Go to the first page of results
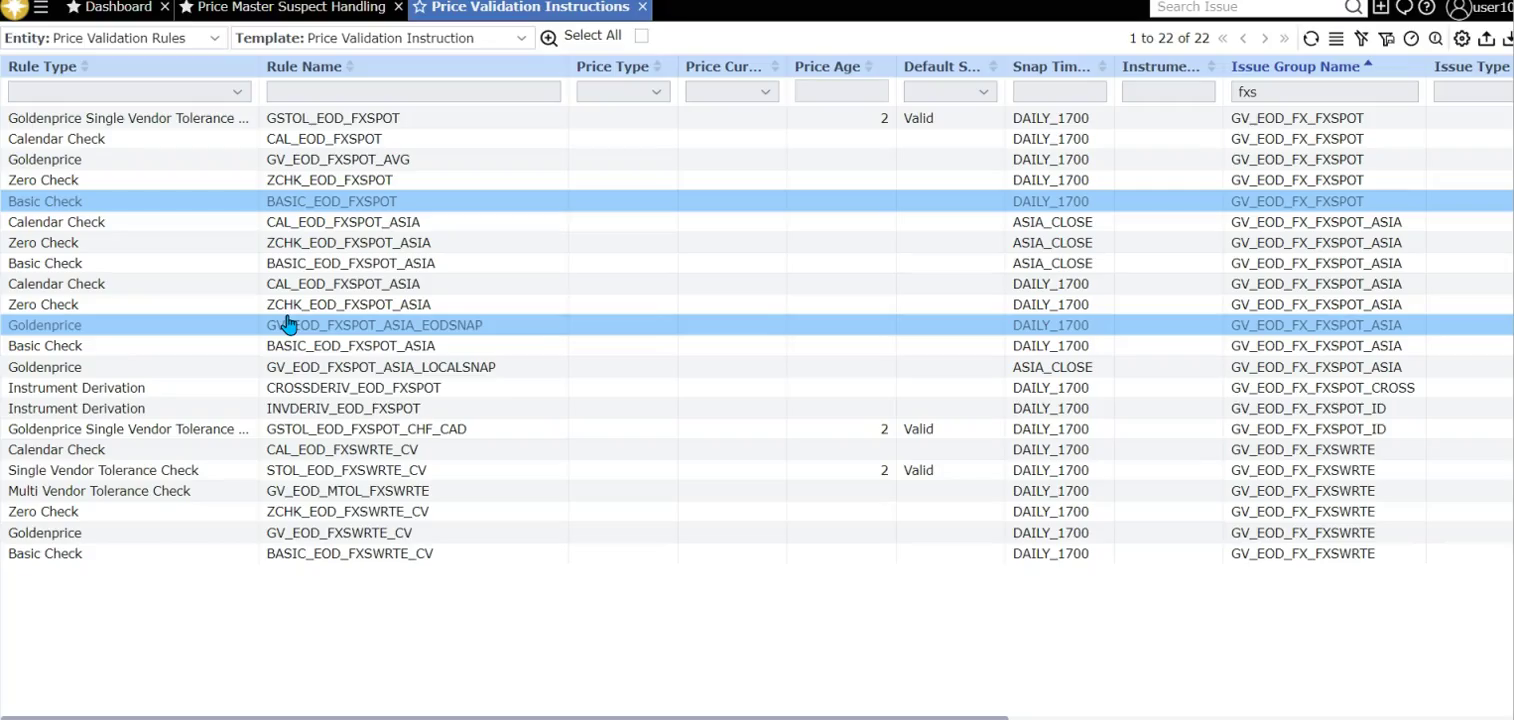This screenshot has height=720, width=1514. pos(1223,38)
